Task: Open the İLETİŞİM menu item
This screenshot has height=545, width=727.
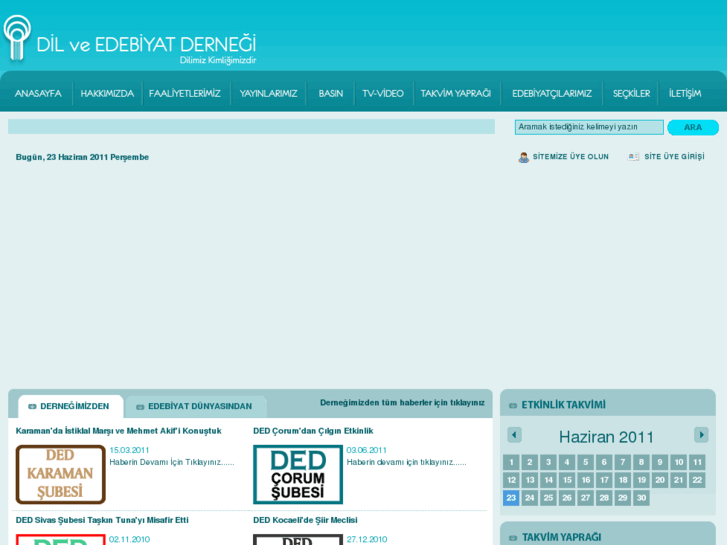Action: click(685, 94)
